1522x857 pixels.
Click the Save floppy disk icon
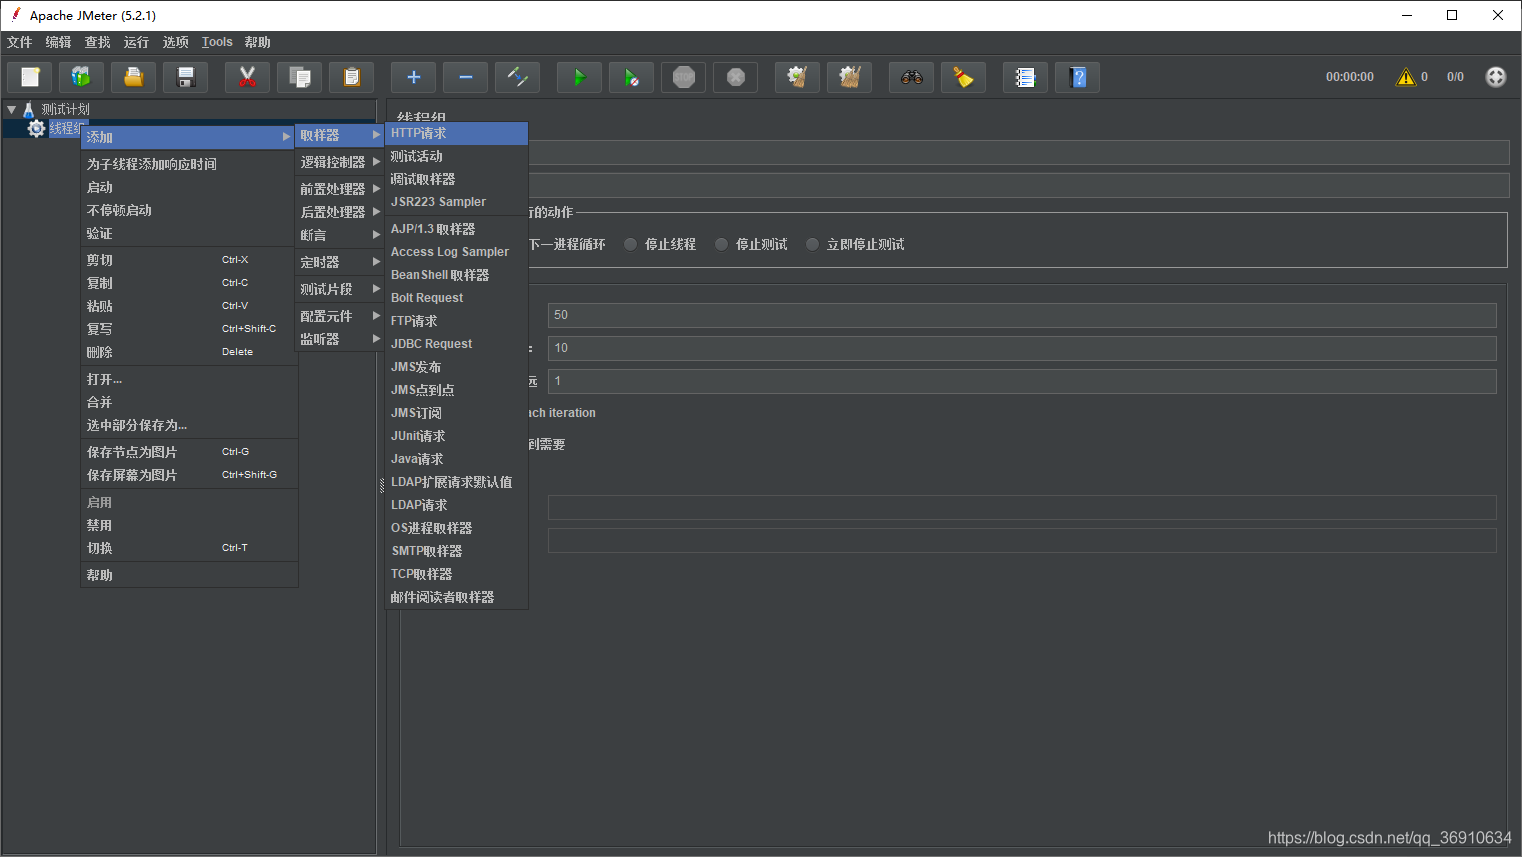pos(186,77)
